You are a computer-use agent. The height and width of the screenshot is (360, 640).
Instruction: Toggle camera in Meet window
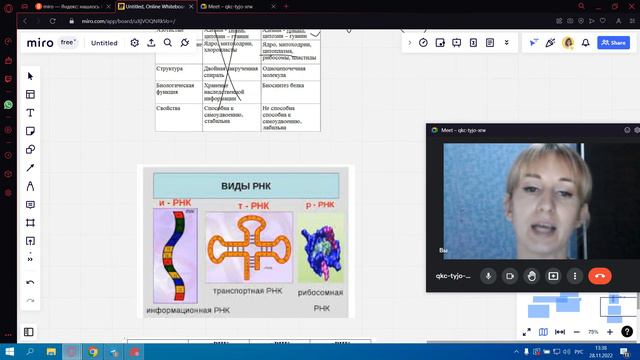pos(510,276)
